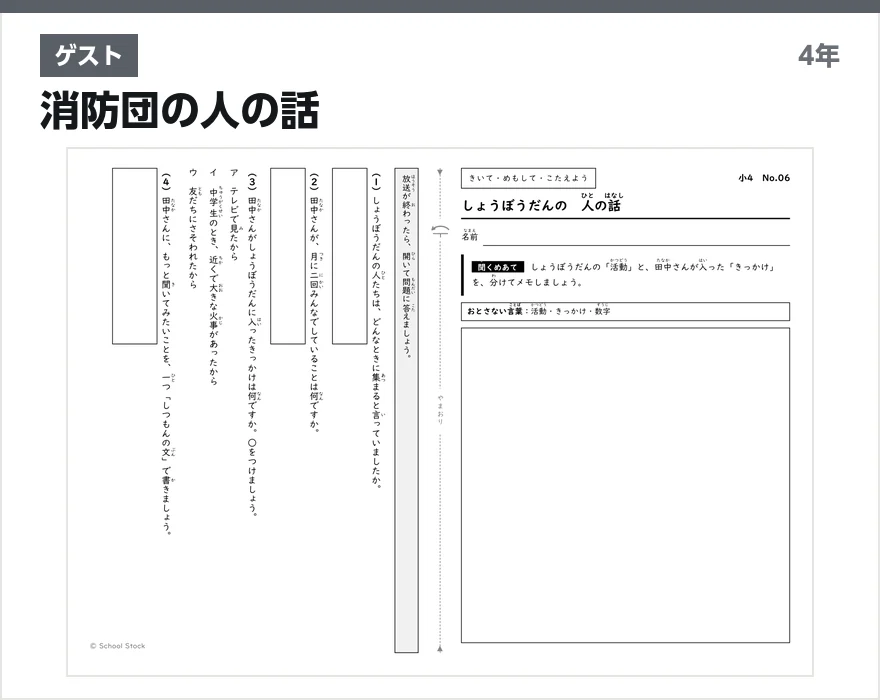The width and height of the screenshot is (880, 700).
Task: Select option ア テレビで見たから
Action: coord(234,214)
